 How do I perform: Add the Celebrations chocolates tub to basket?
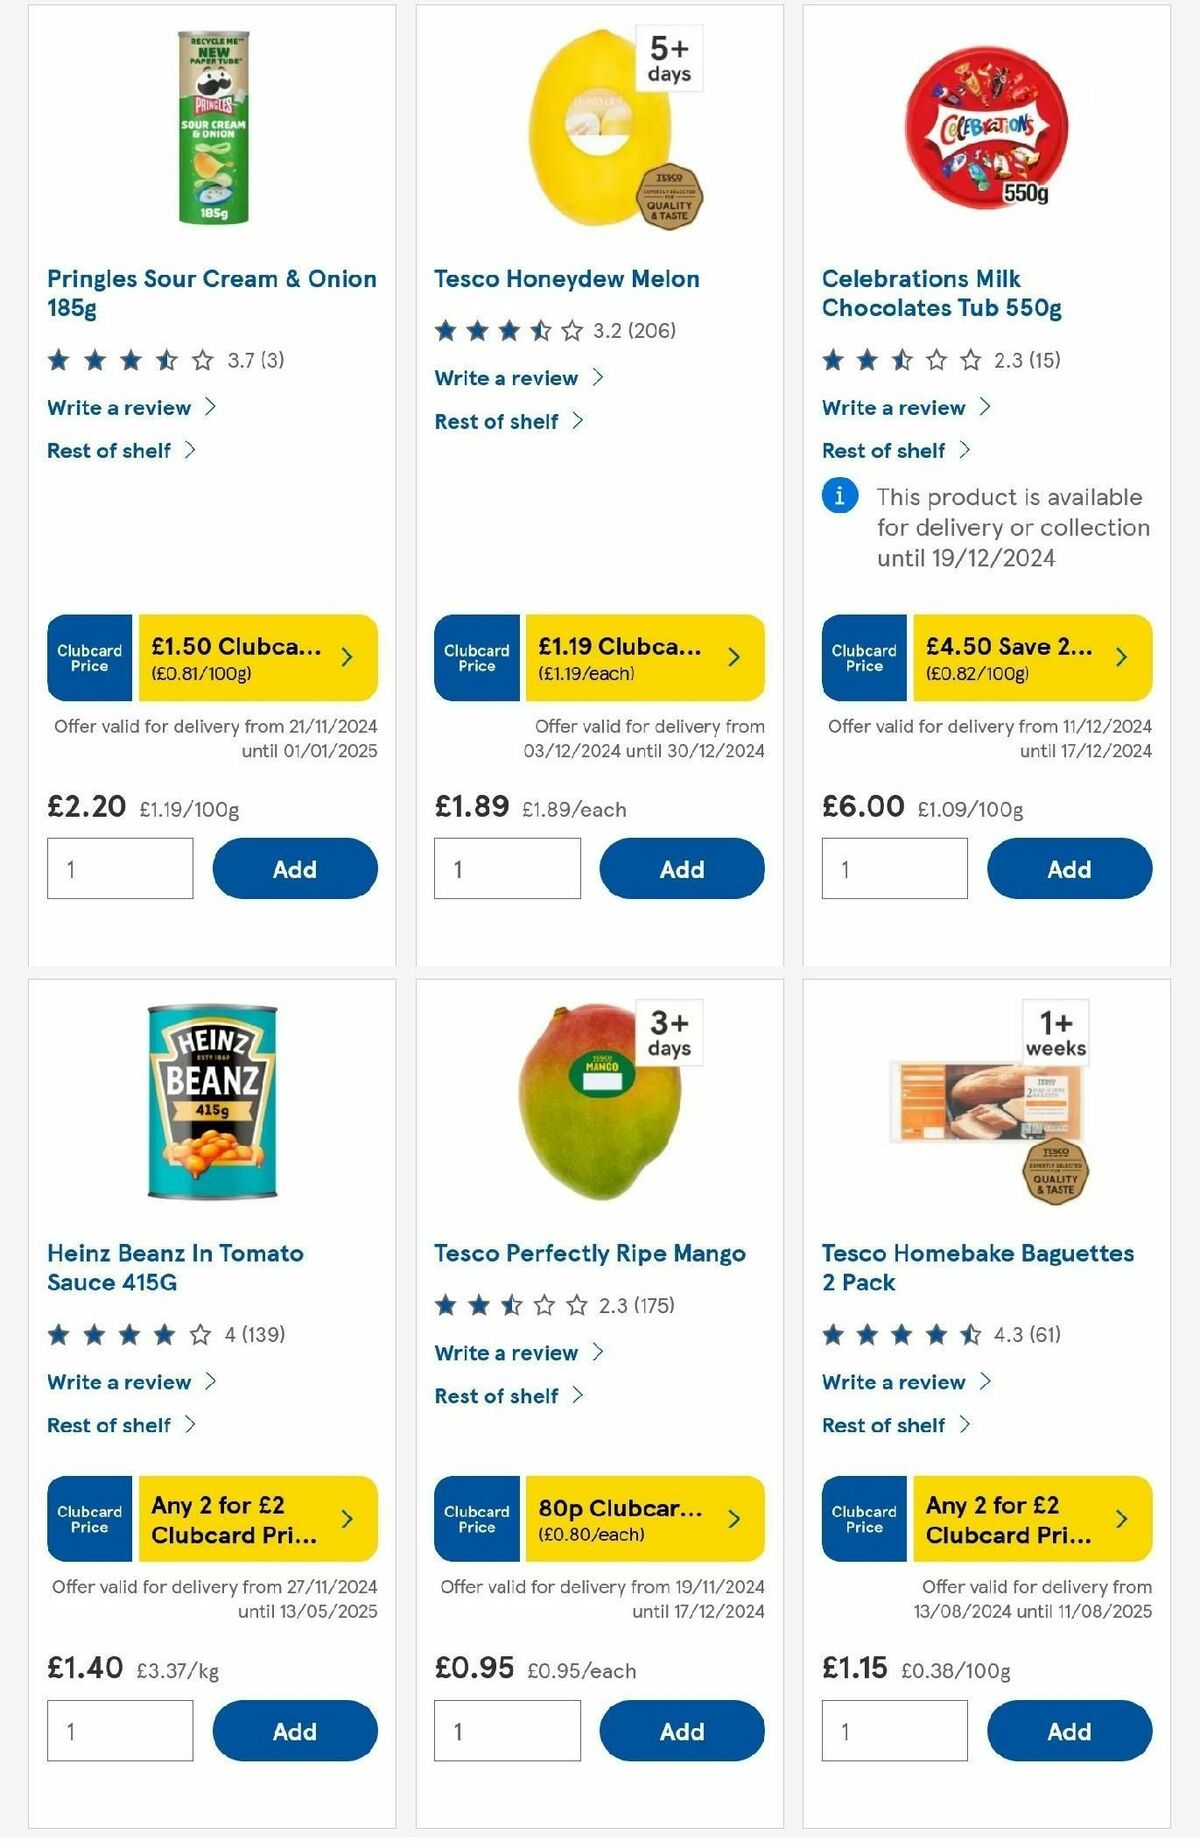(x=1068, y=868)
